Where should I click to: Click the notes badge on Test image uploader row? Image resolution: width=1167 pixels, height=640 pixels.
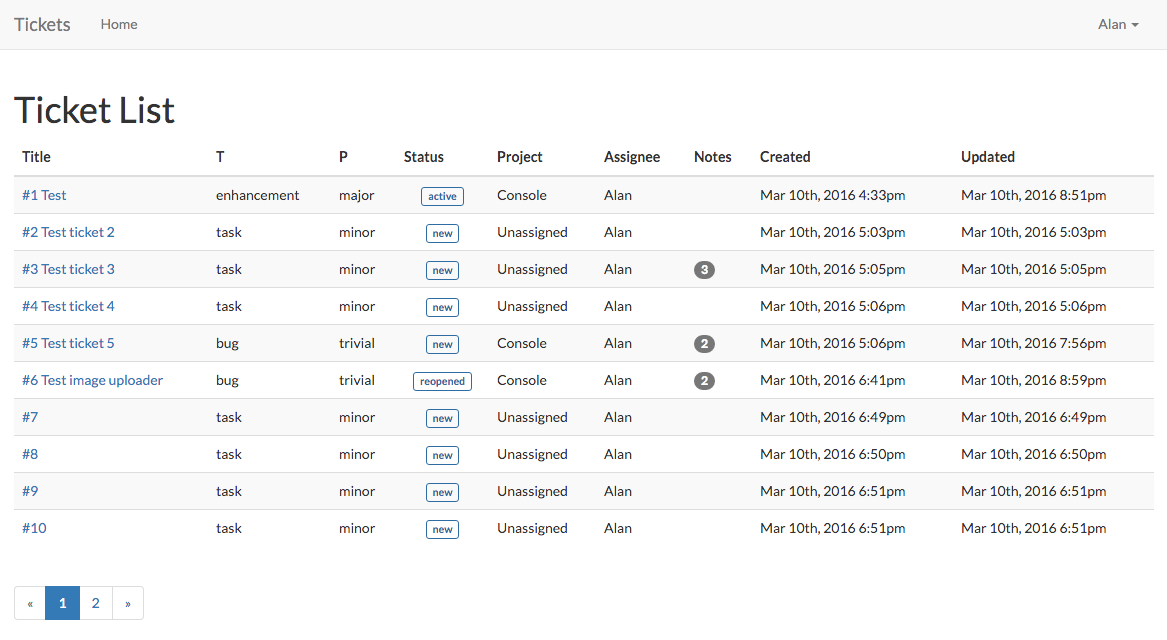pyautogui.click(x=704, y=381)
